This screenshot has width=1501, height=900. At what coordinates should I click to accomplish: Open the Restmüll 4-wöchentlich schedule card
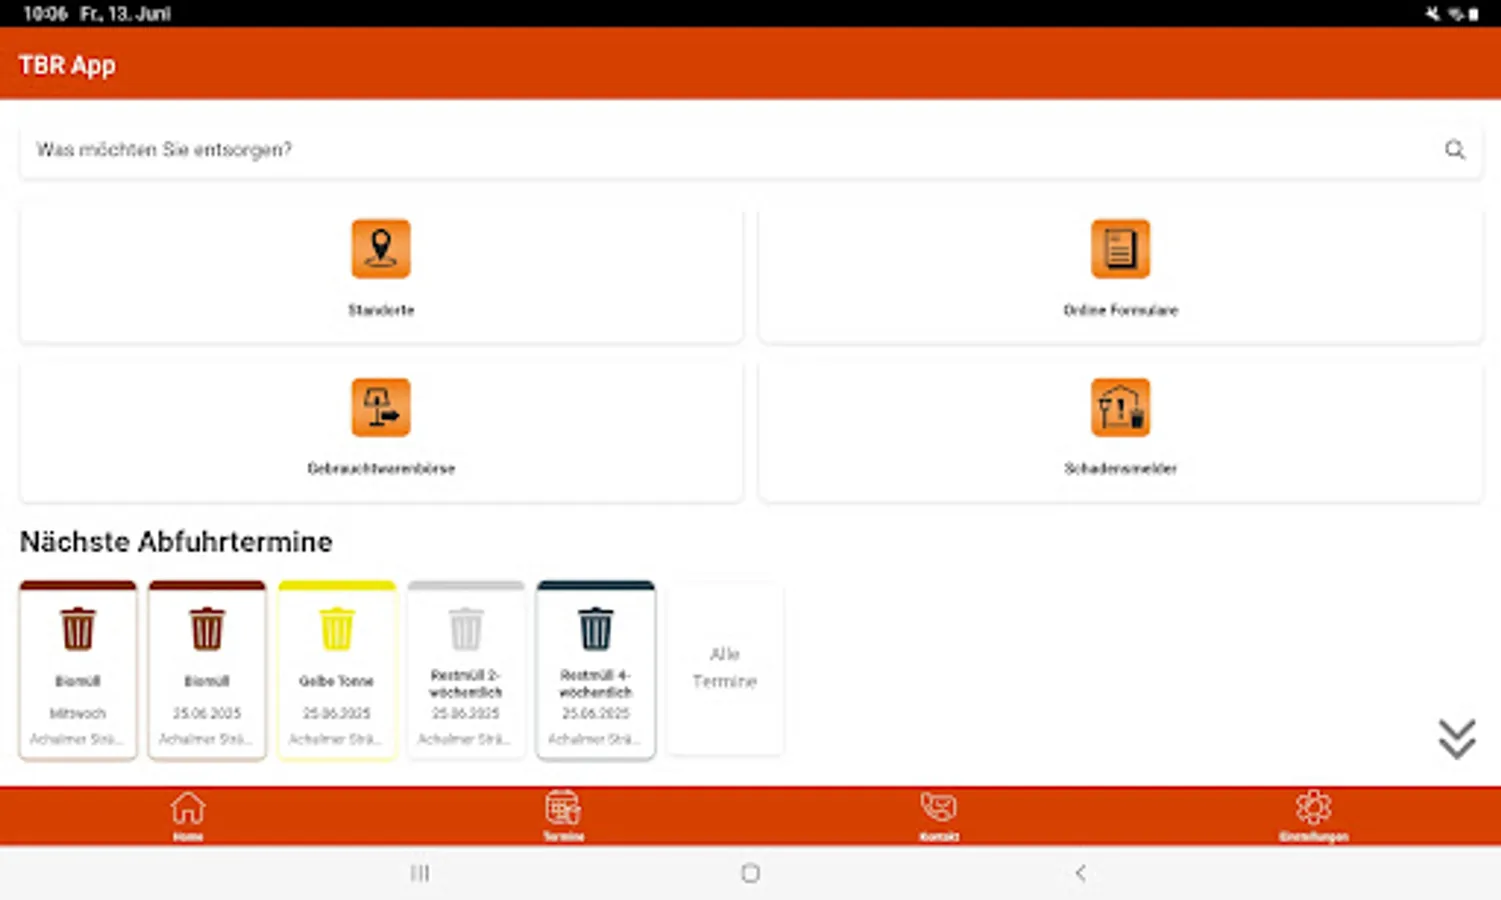595,668
